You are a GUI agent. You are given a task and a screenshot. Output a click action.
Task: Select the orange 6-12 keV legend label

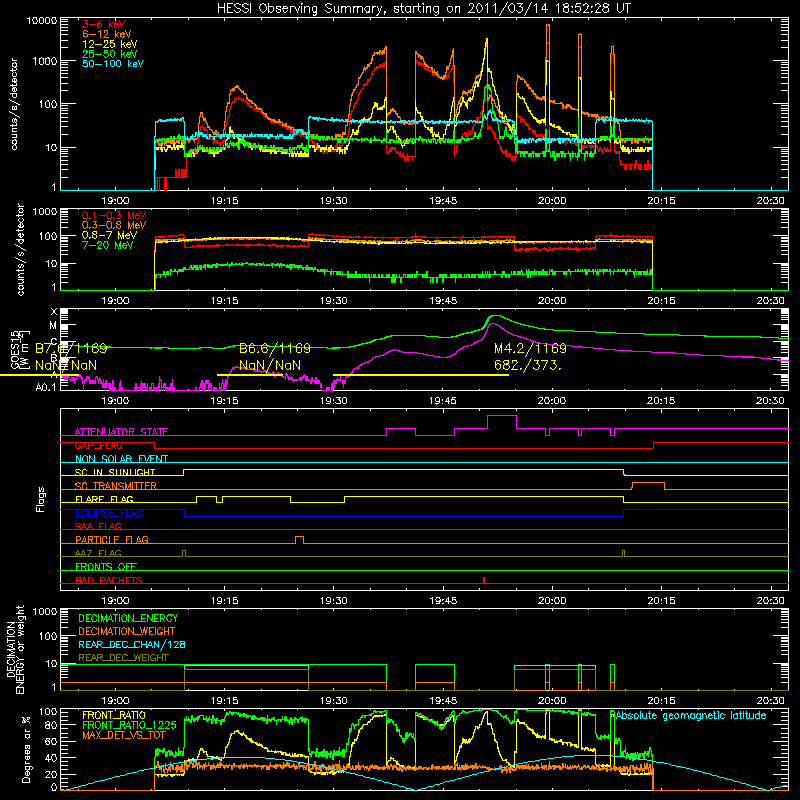107,34
